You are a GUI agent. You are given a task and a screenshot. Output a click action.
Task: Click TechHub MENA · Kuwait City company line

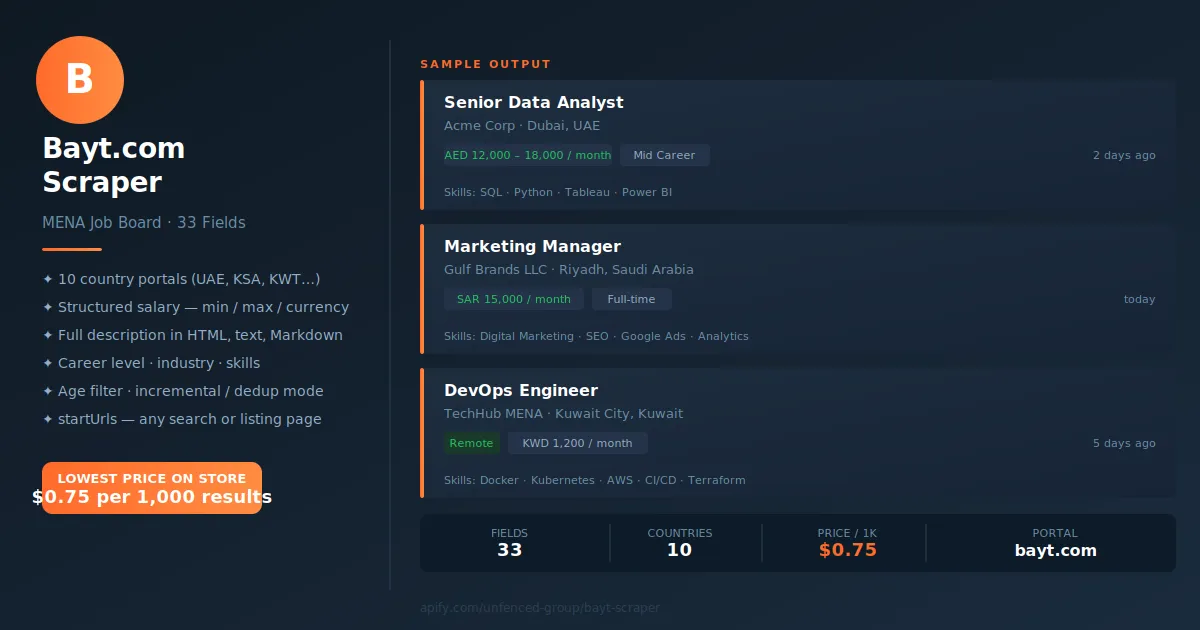coord(564,414)
